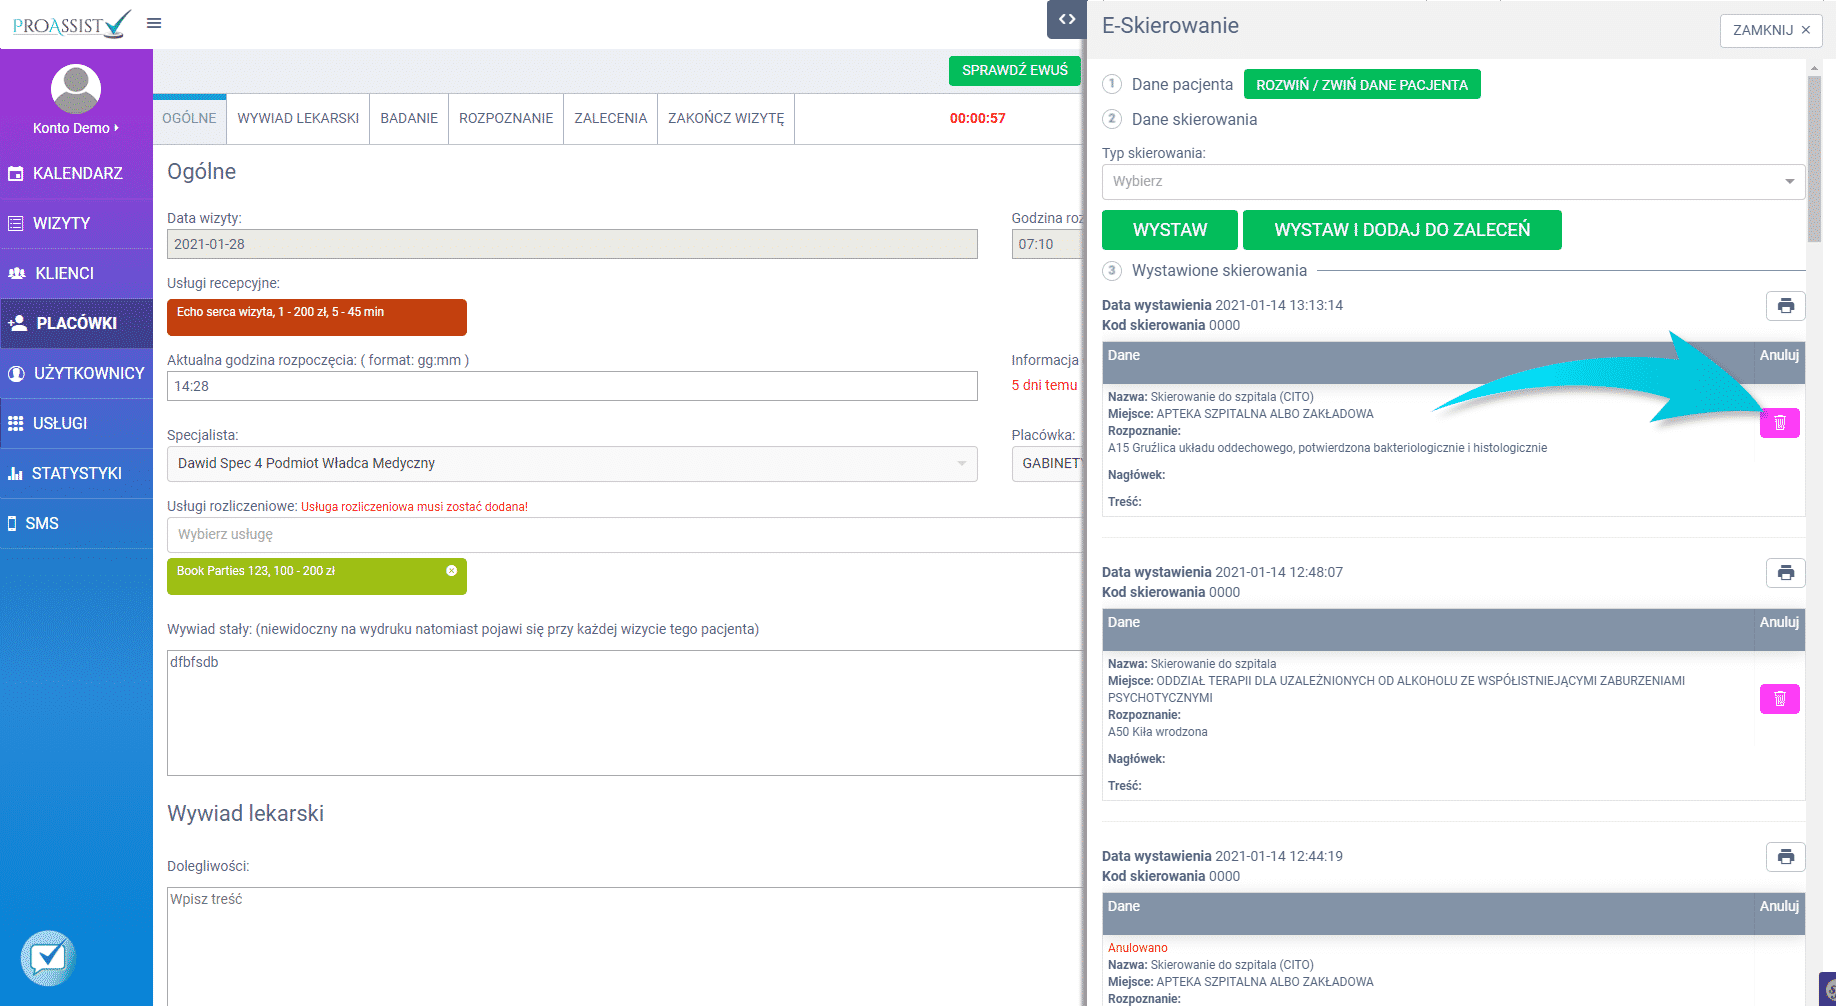This screenshot has width=1836, height=1006.
Task: Click step 1 Dane pacjenta heading
Action: (x=1182, y=85)
